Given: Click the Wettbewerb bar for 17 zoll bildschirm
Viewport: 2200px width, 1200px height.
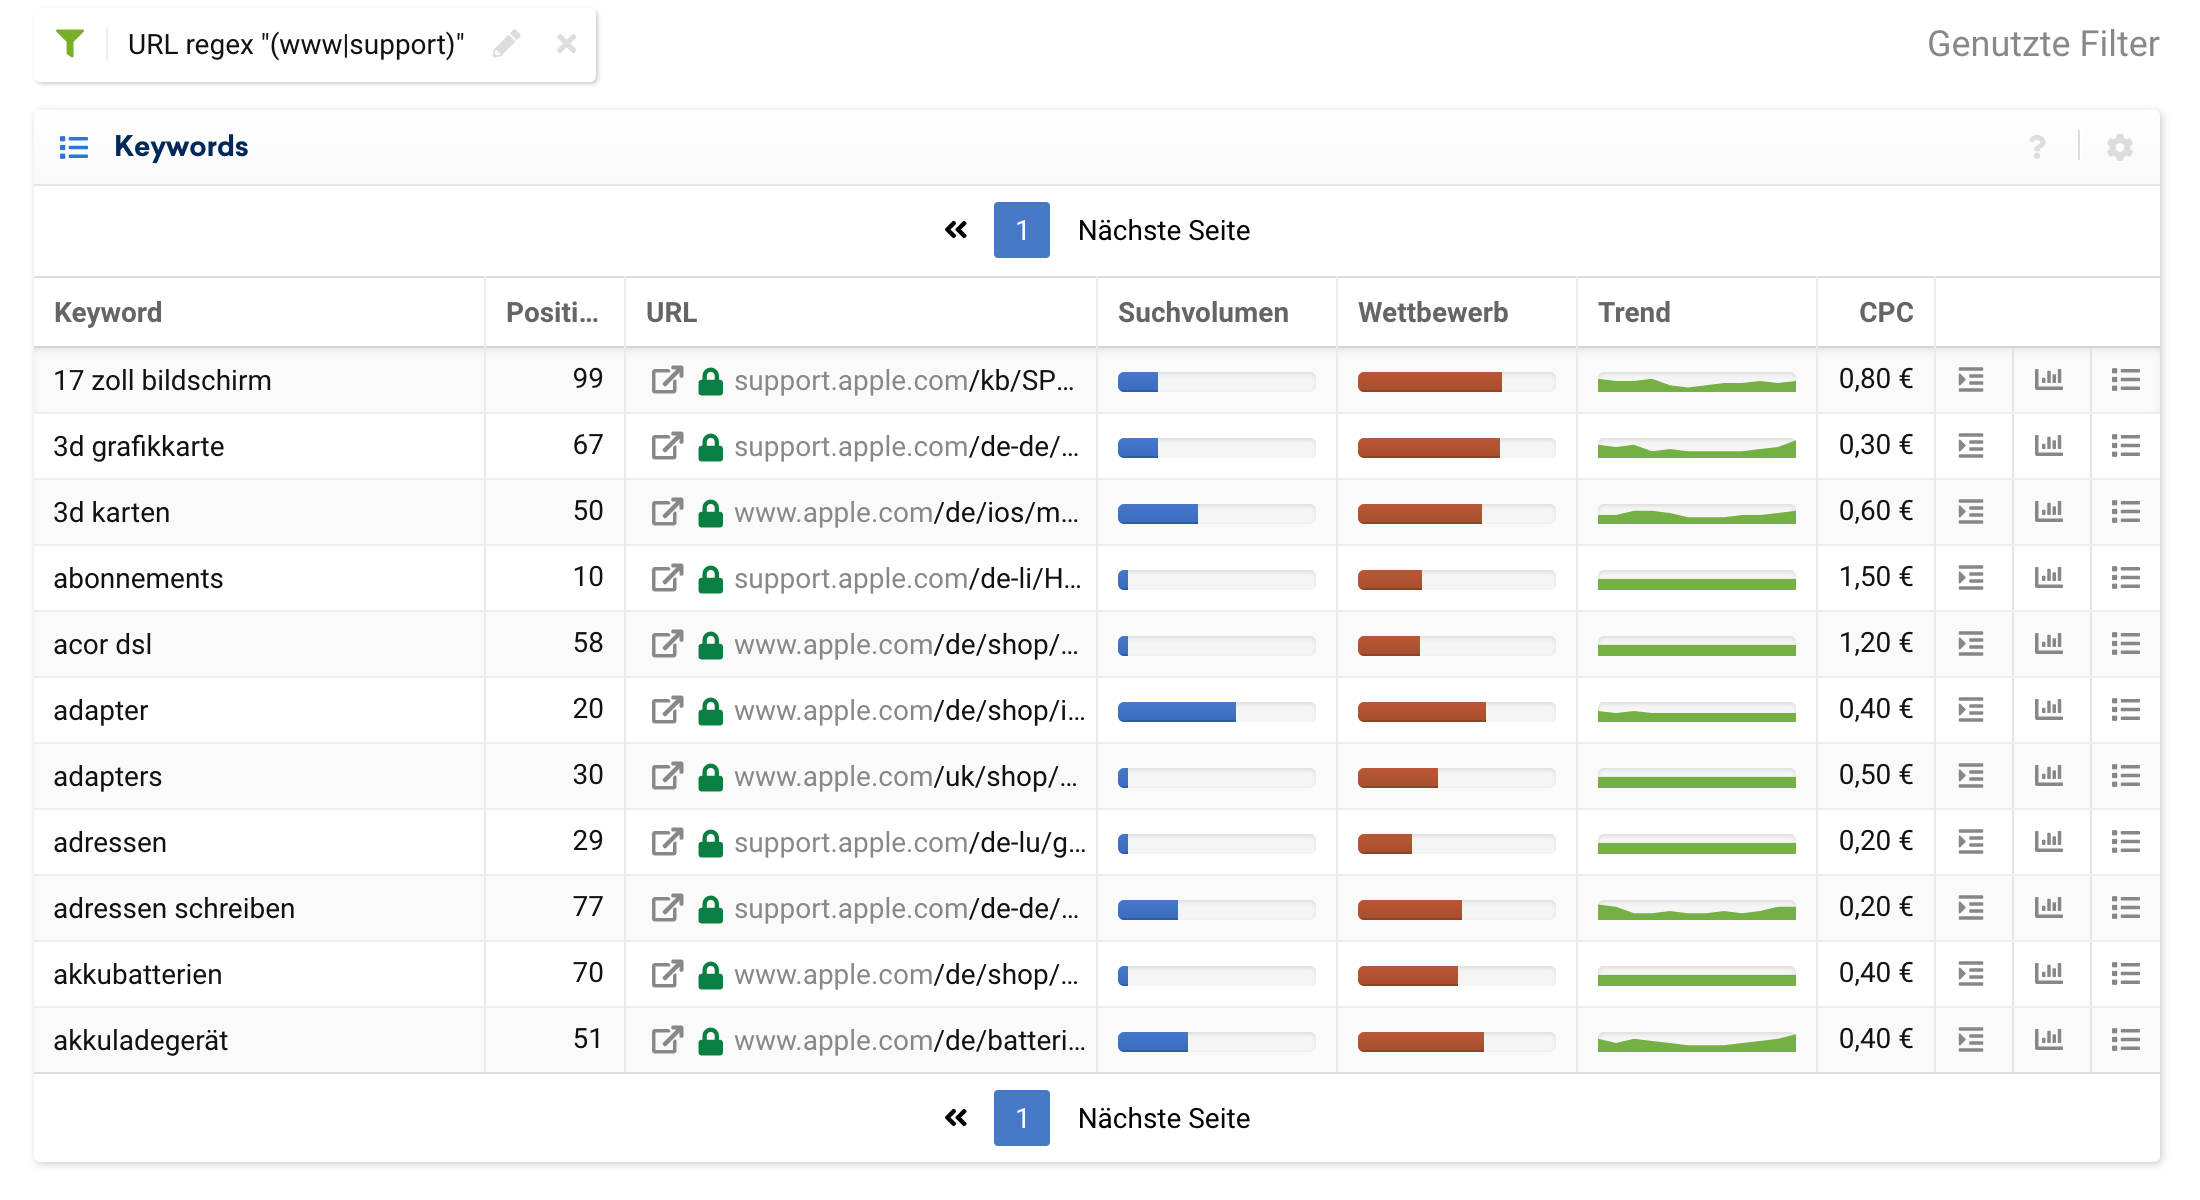Looking at the screenshot, I should click(1456, 382).
